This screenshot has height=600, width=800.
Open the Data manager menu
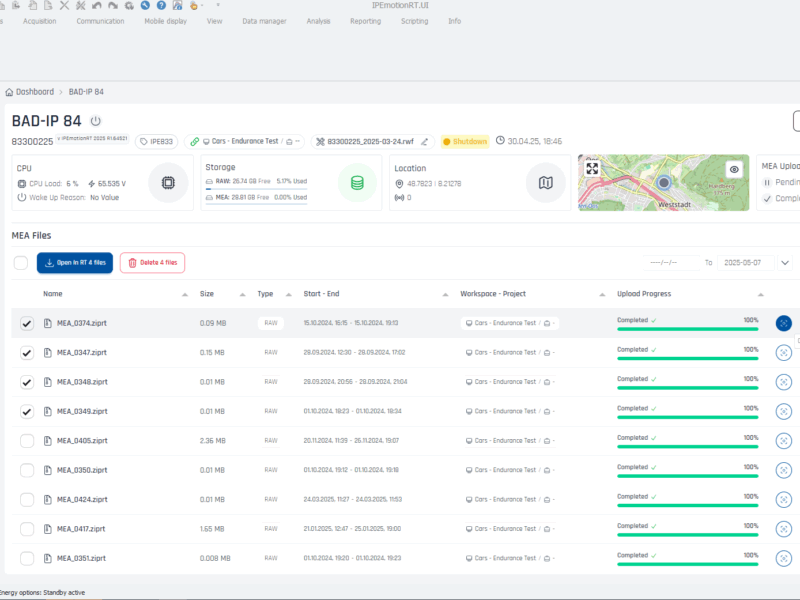click(264, 21)
